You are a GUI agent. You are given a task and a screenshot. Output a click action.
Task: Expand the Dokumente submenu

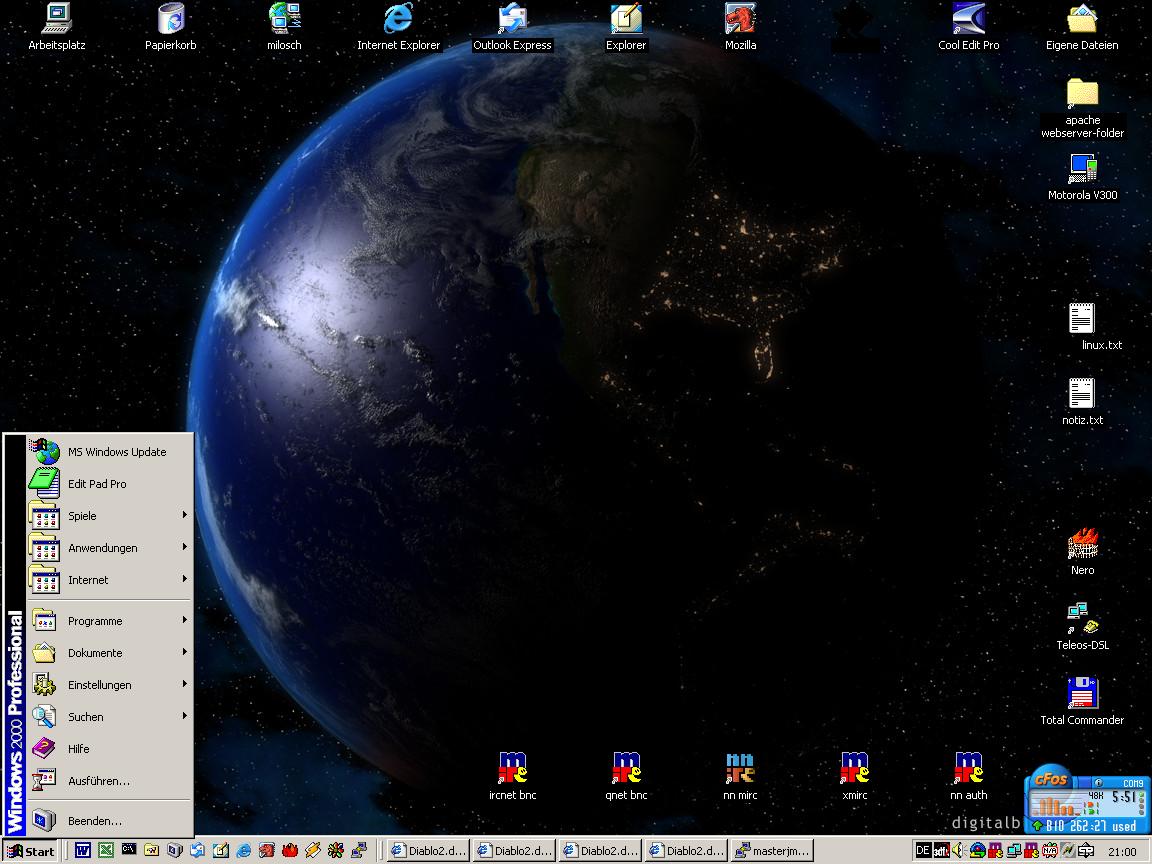pos(110,652)
